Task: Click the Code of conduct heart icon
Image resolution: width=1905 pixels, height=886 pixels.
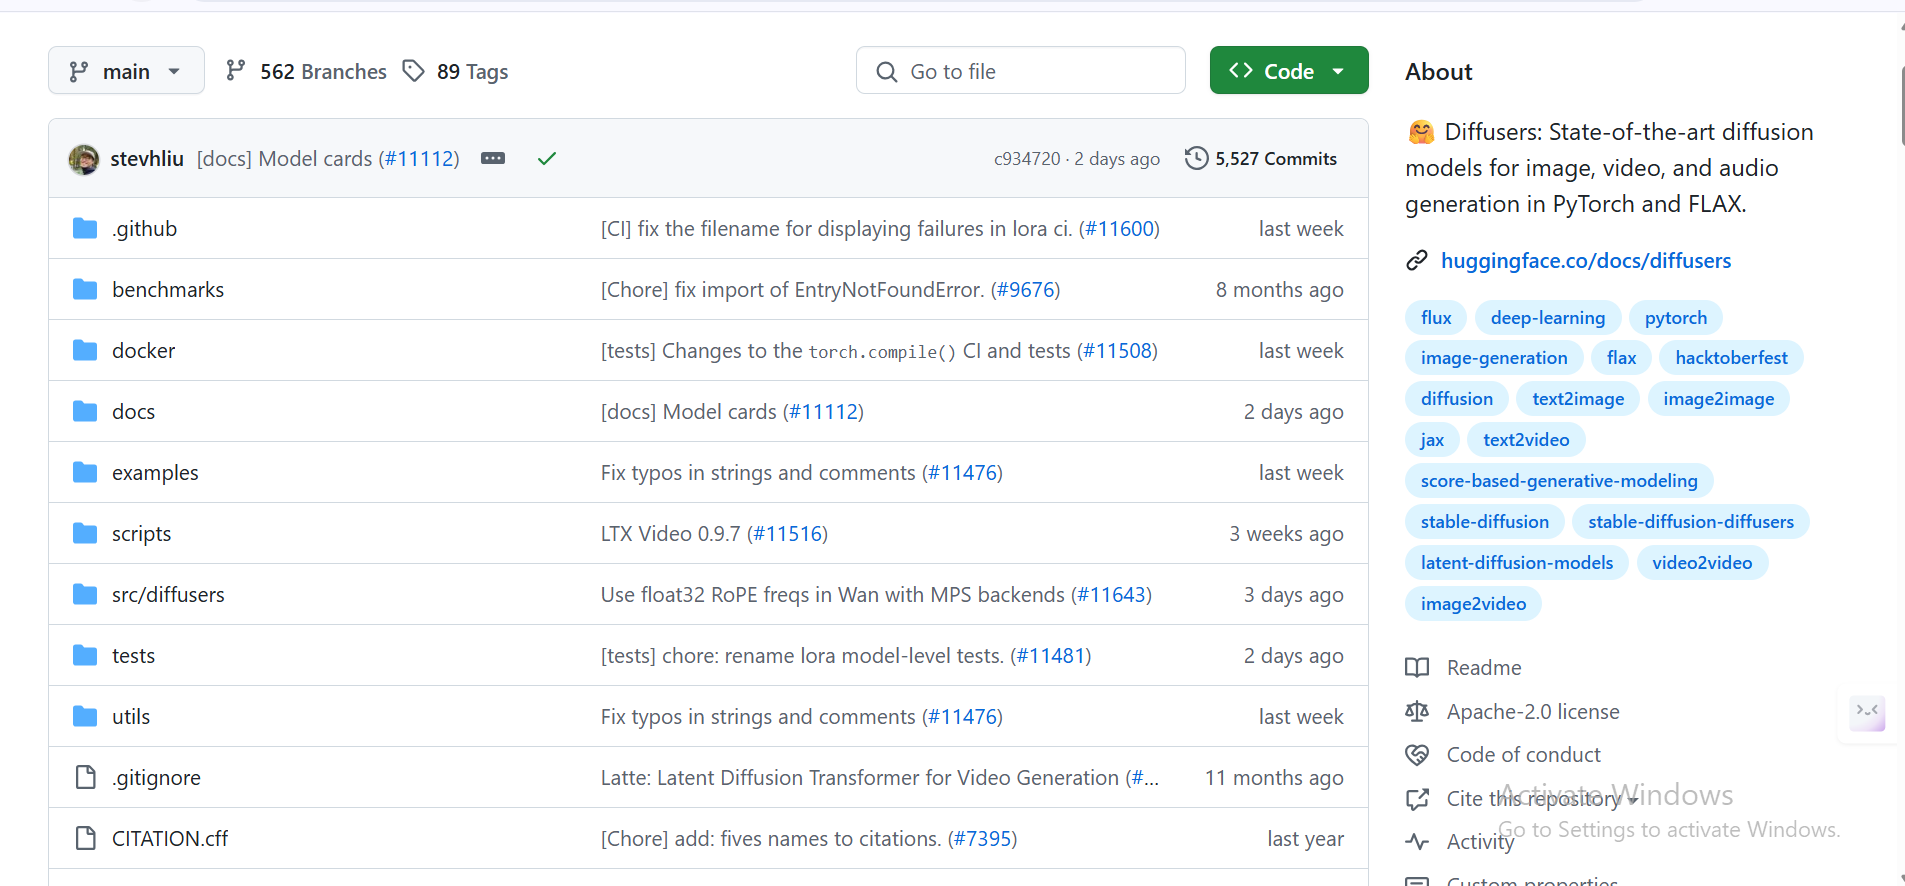Action: coord(1417,755)
